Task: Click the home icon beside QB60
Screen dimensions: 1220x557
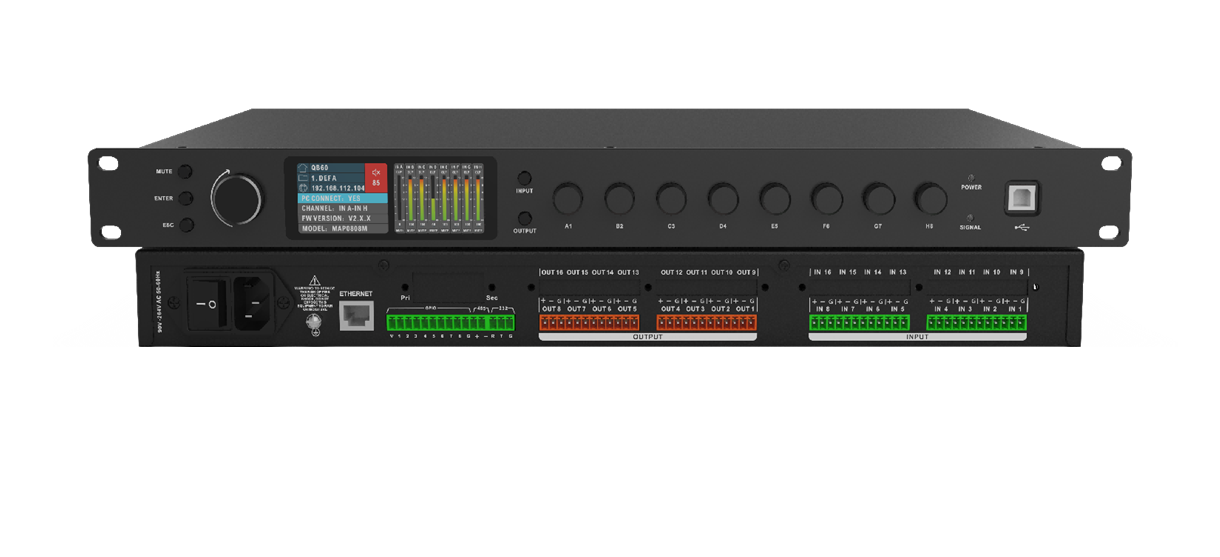Action: pyautogui.click(x=303, y=167)
